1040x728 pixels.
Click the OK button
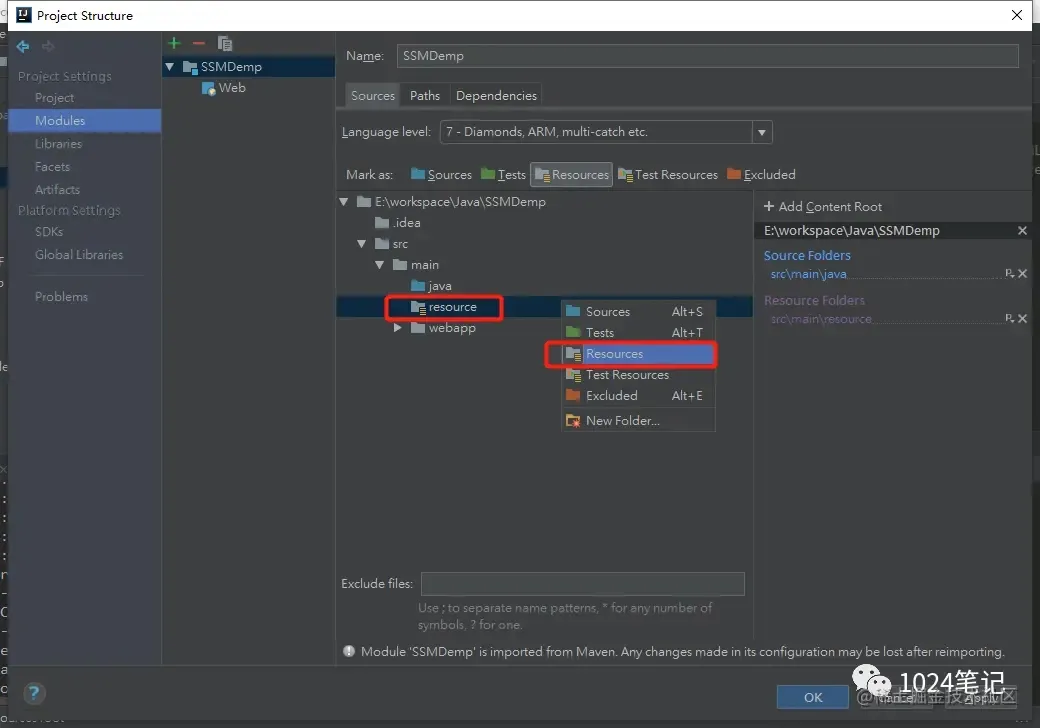click(x=812, y=697)
